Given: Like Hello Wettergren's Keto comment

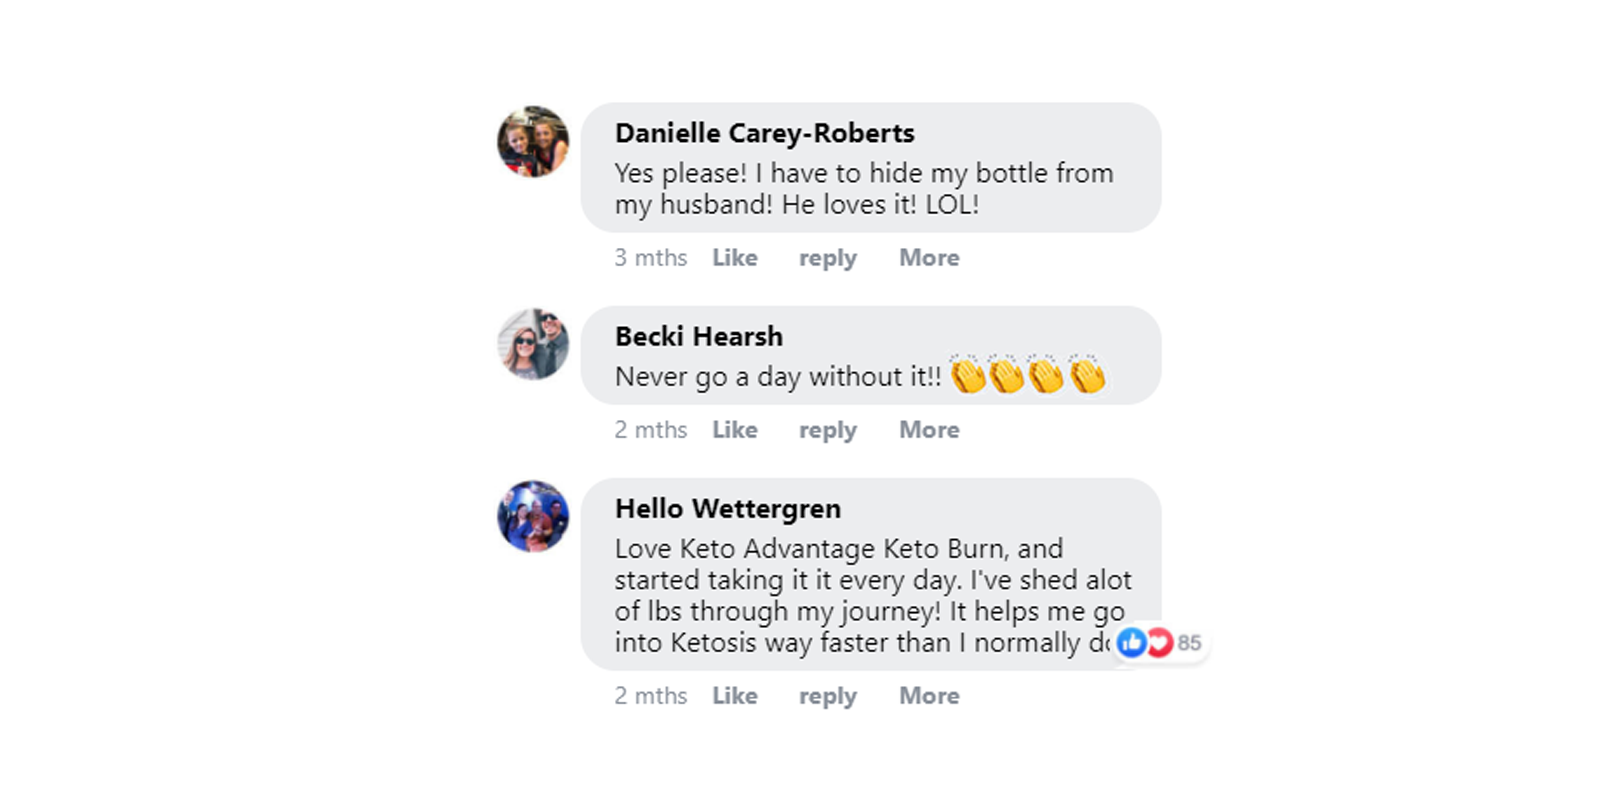Looking at the screenshot, I should coord(734,696).
